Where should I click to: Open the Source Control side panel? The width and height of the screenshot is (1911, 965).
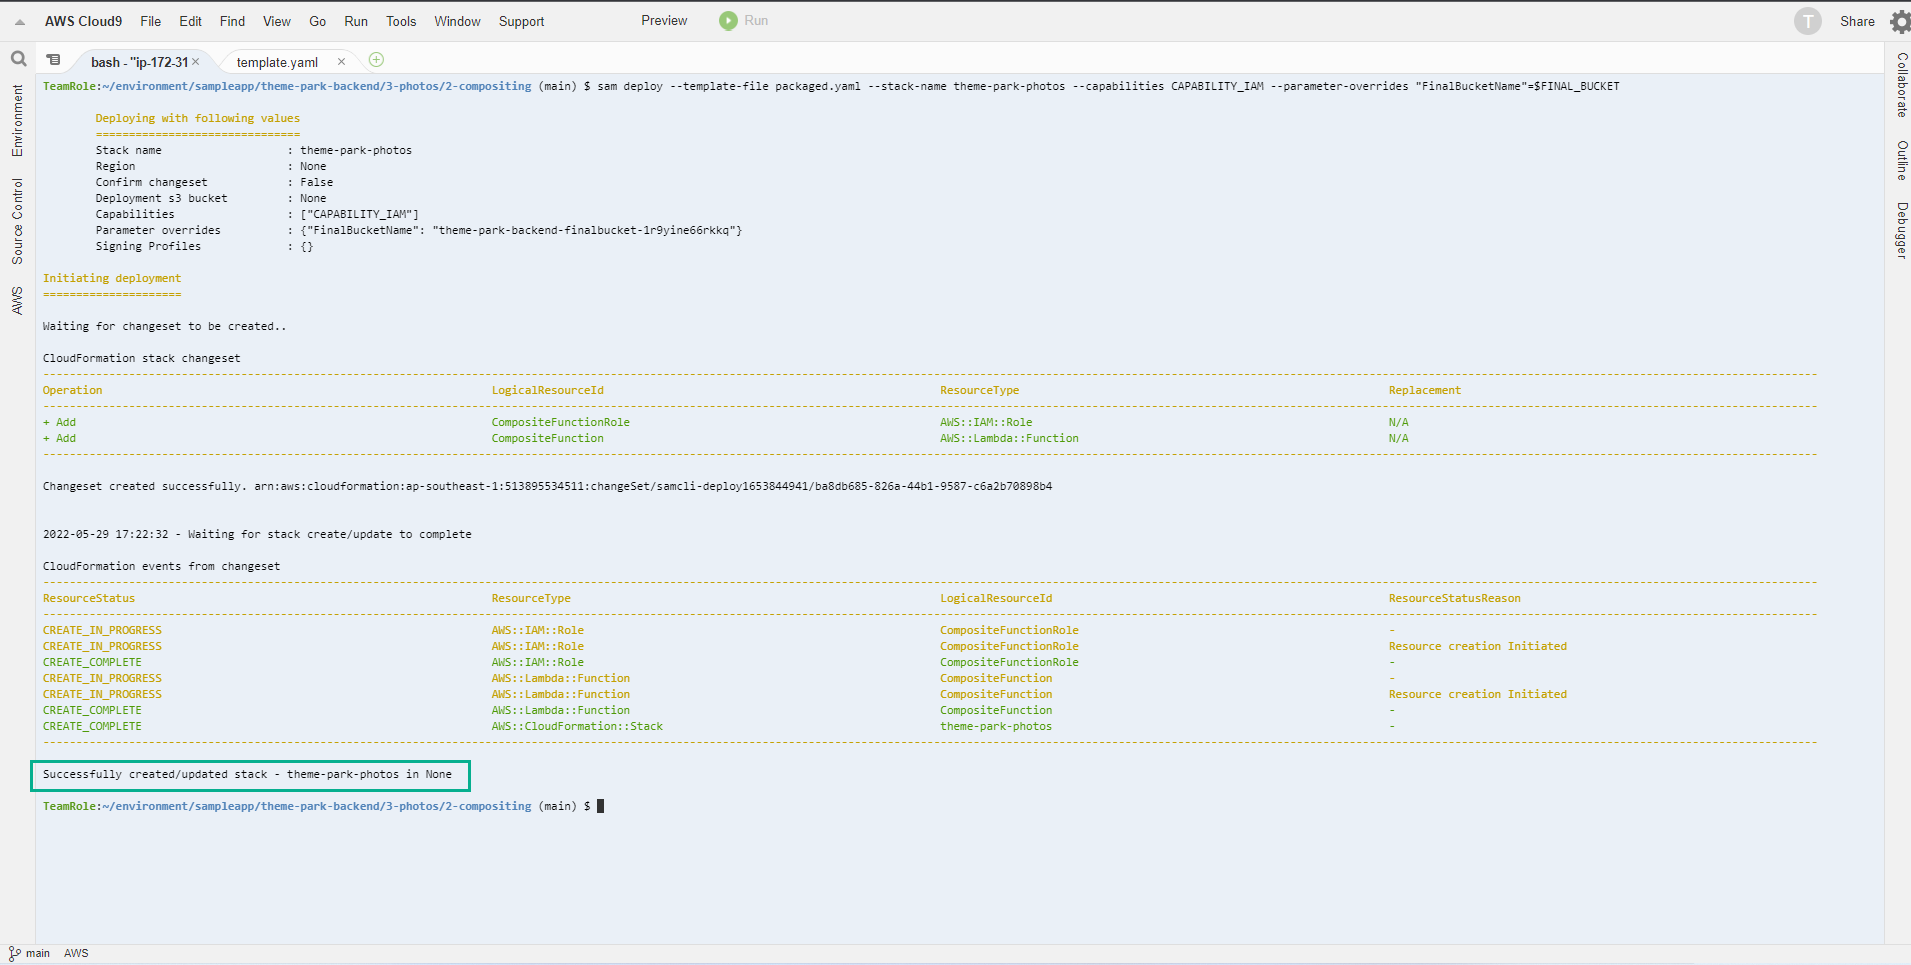17,221
